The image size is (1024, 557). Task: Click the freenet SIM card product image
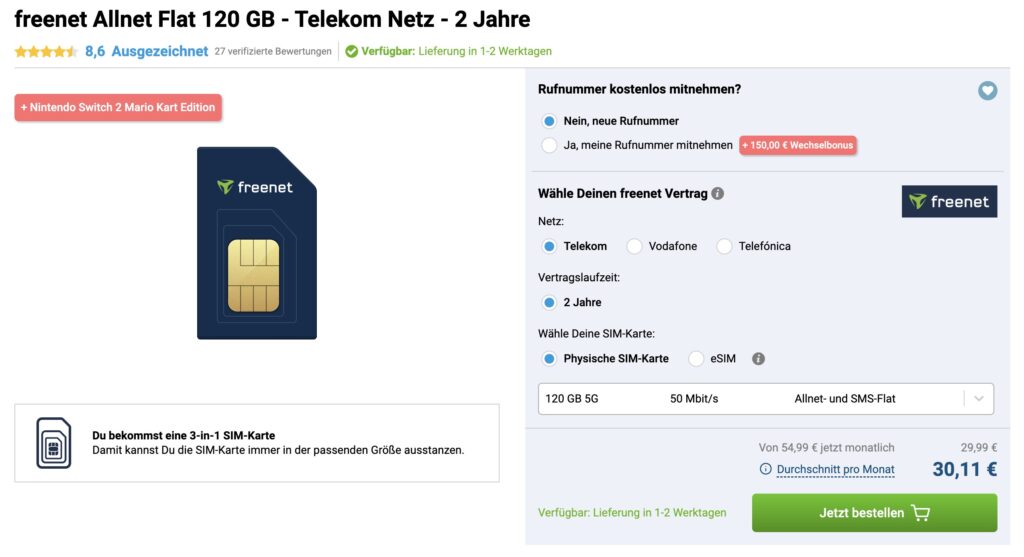pyautogui.click(x=257, y=243)
